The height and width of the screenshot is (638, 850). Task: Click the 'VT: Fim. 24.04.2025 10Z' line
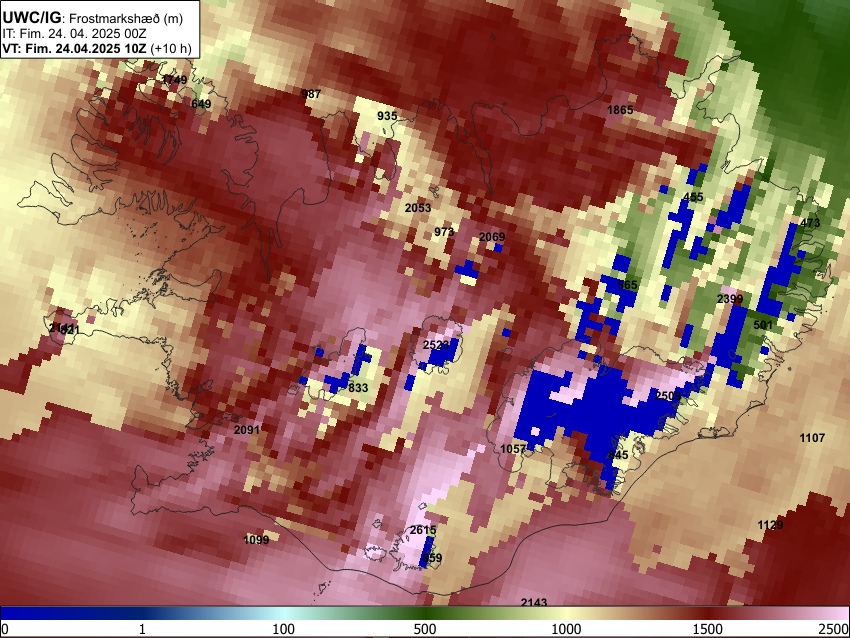[x=74, y=48]
